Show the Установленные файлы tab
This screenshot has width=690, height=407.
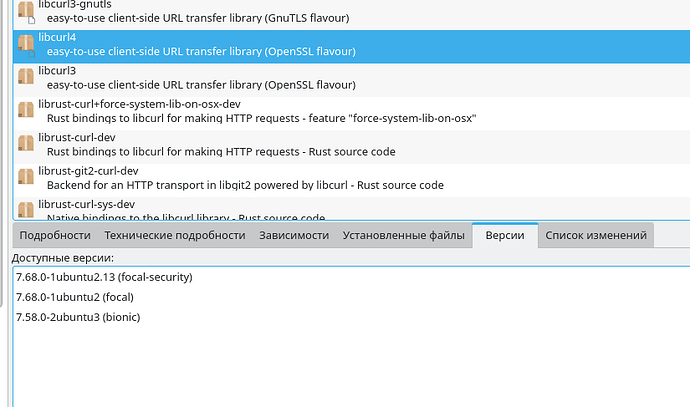[x=403, y=235]
